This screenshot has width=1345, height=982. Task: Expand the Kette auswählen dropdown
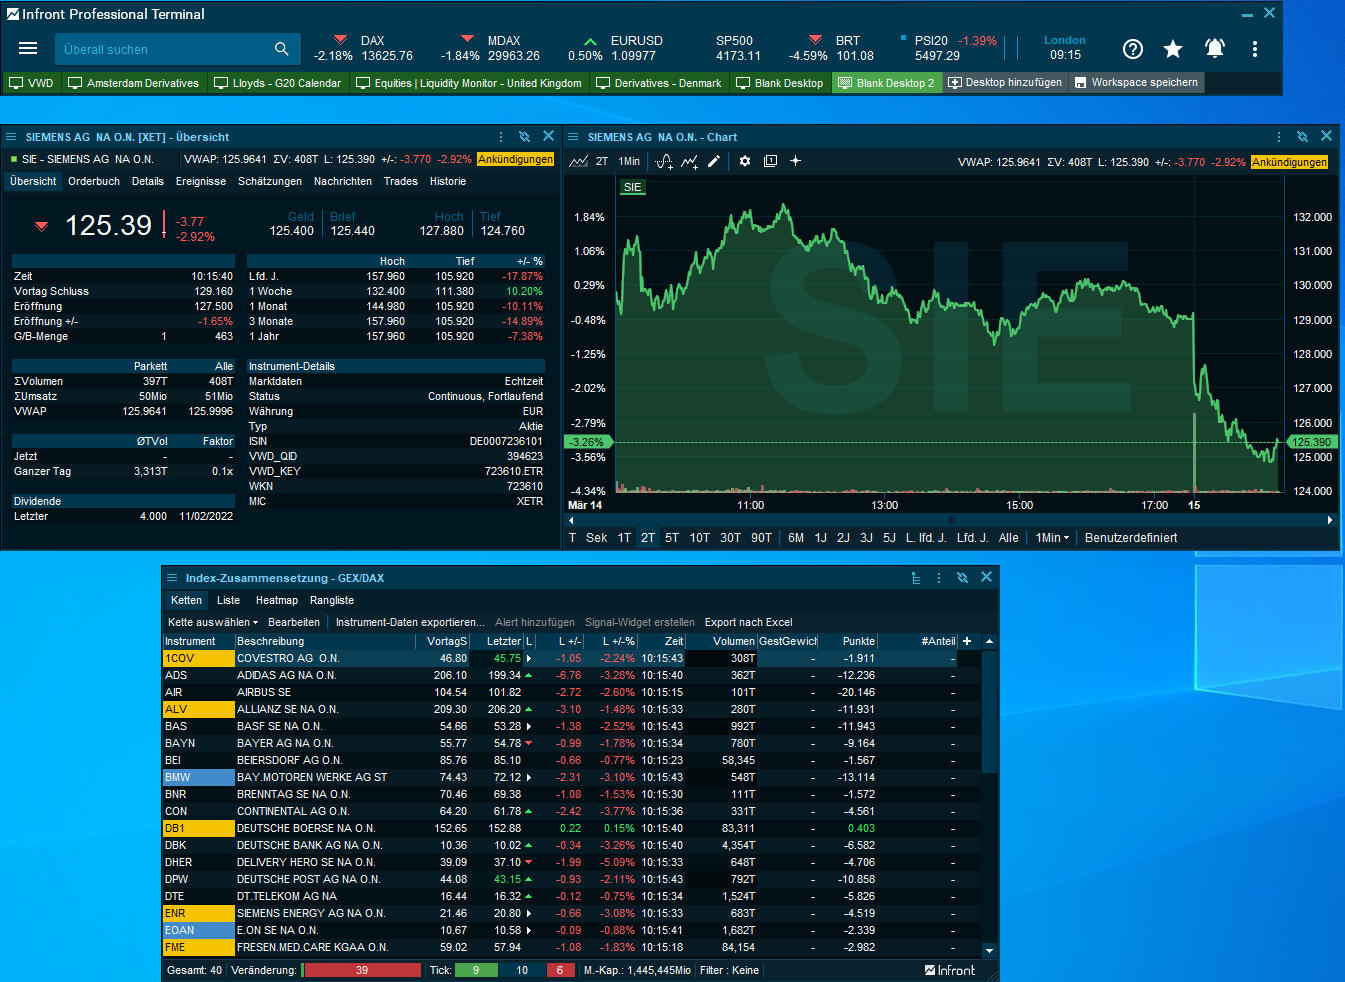point(212,622)
